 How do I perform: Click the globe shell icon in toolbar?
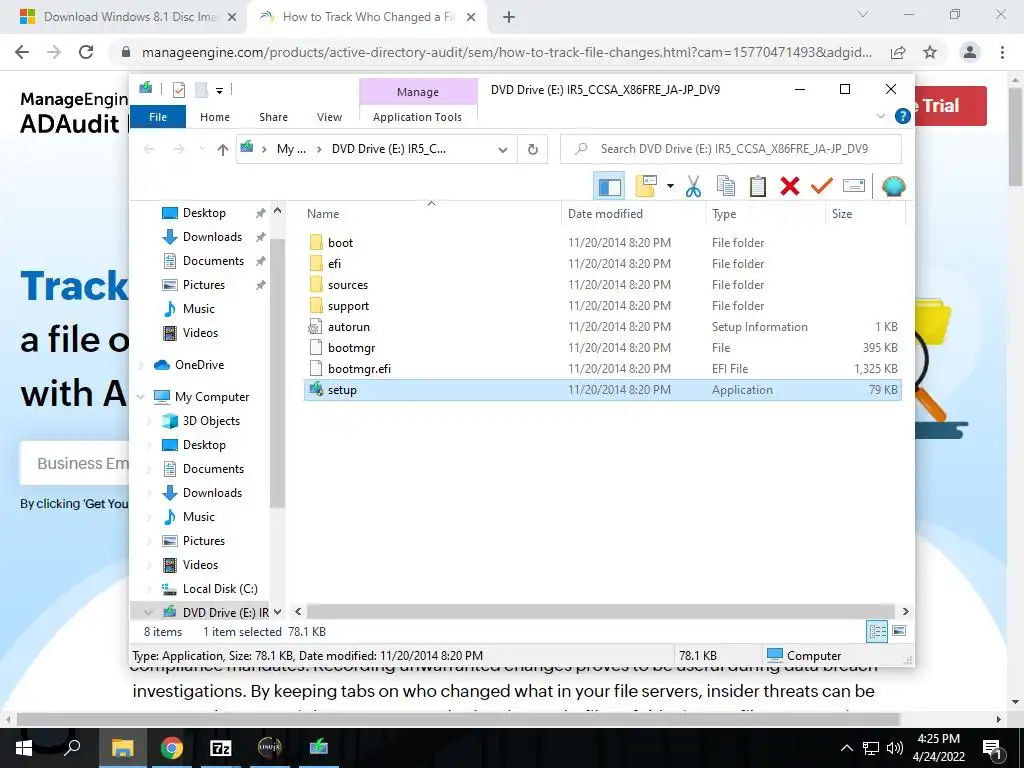point(893,186)
